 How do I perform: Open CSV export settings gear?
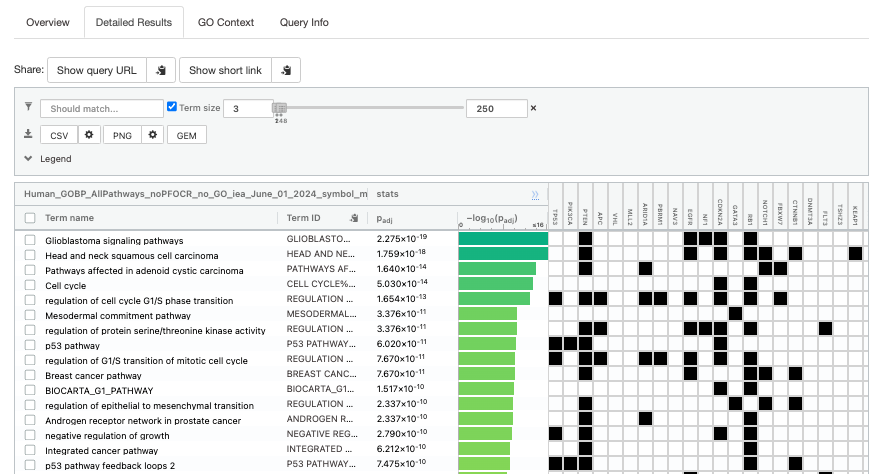(89, 135)
